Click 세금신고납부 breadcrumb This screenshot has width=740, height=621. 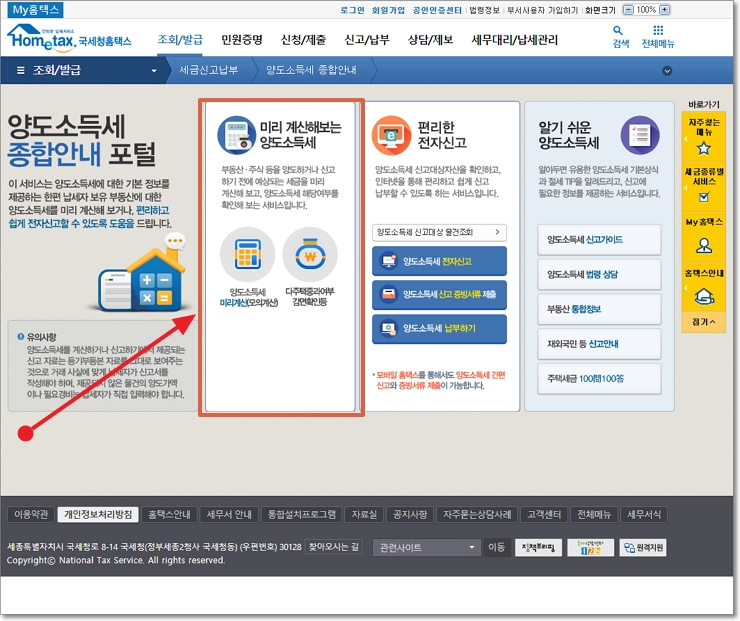tap(208, 70)
